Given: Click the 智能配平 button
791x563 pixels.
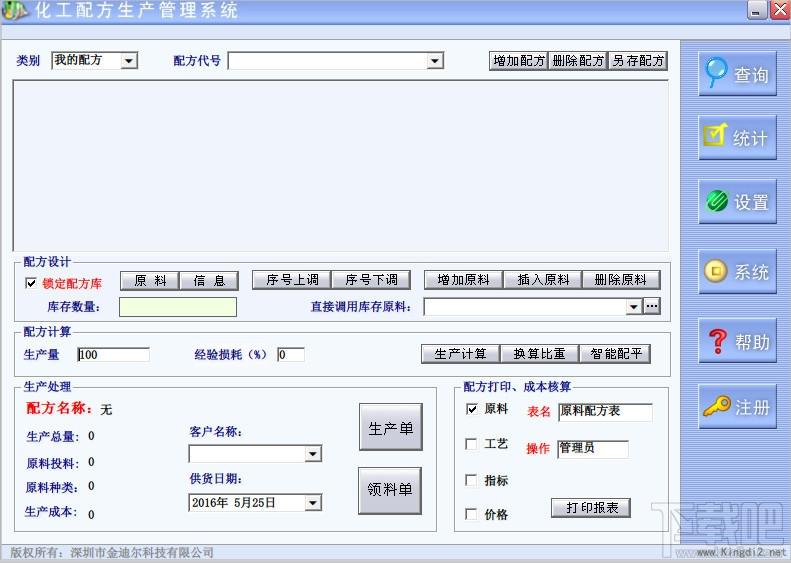Looking at the screenshot, I should (x=615, y=354).
